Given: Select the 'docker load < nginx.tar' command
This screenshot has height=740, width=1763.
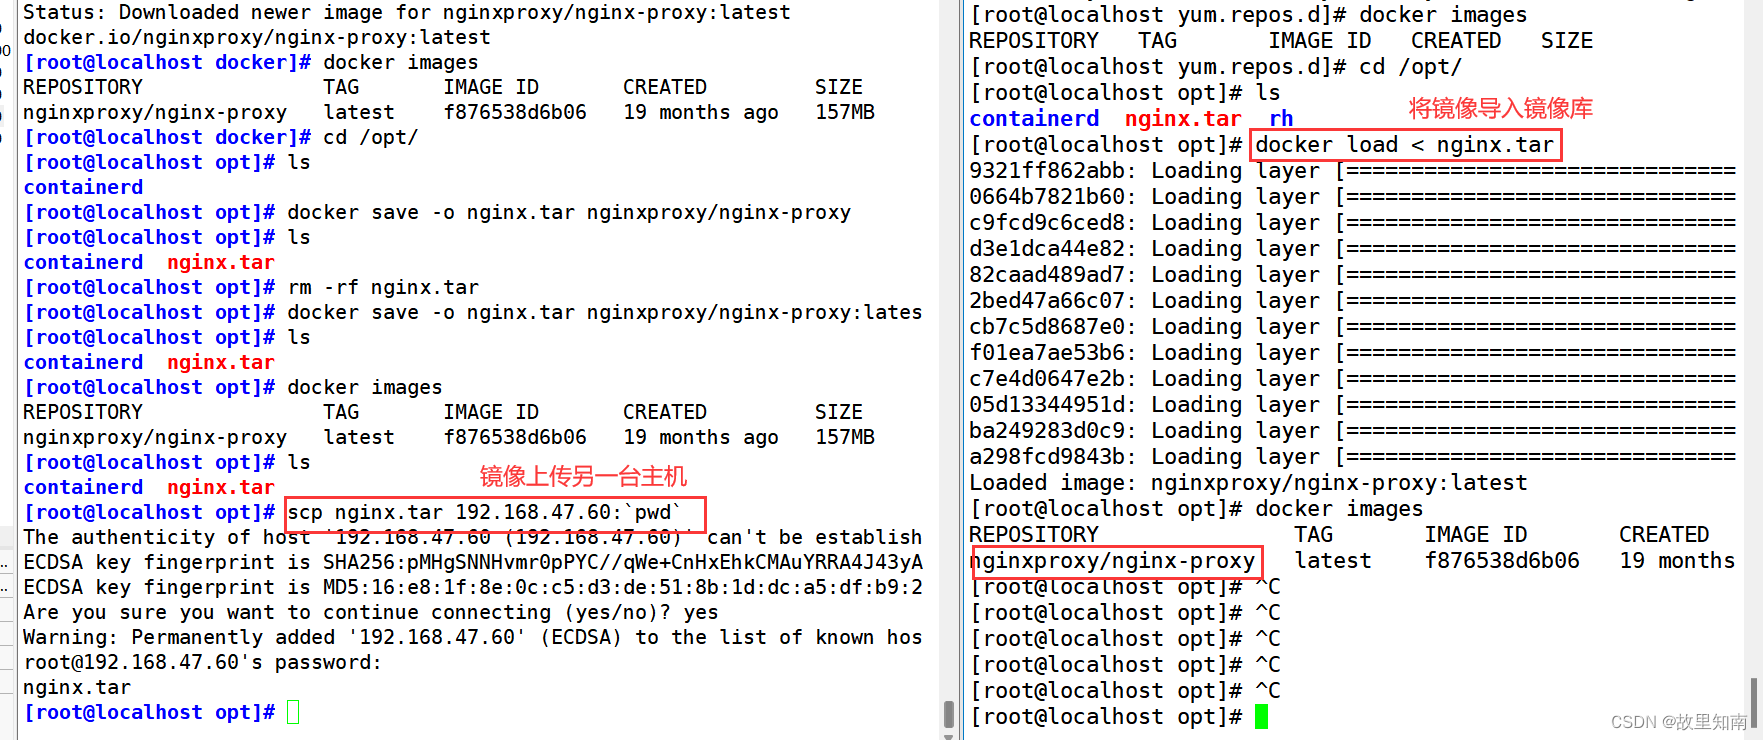Looking at the screenshot, I should click(1405, 145).
